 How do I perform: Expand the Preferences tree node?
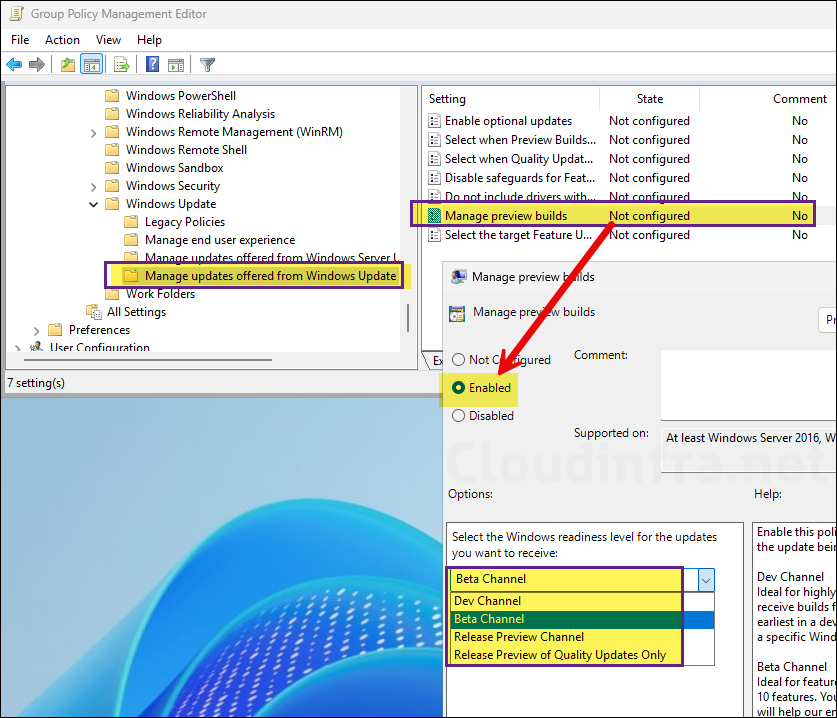click(36, 331)
